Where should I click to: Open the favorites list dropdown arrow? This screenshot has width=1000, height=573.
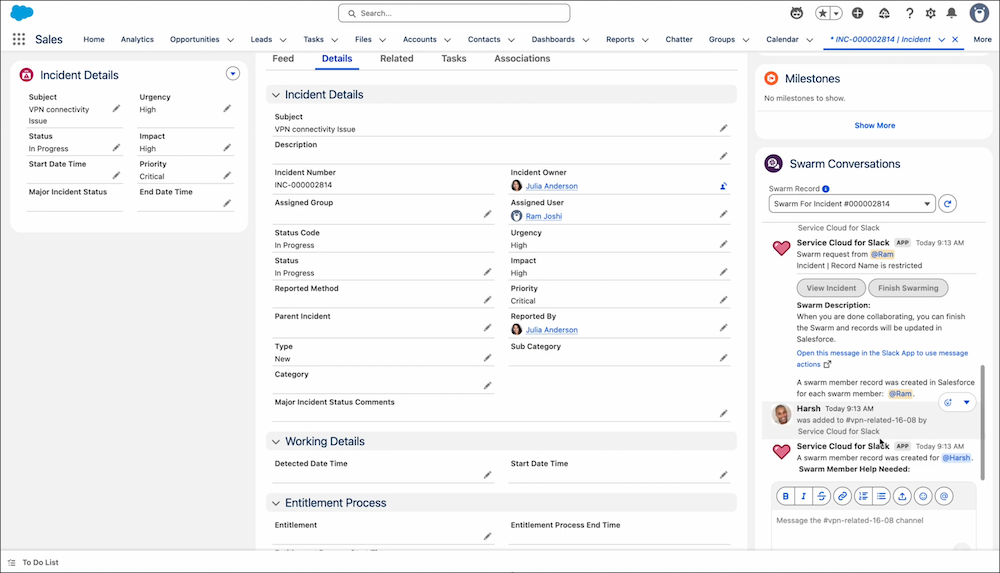click(x=836, y=13)
